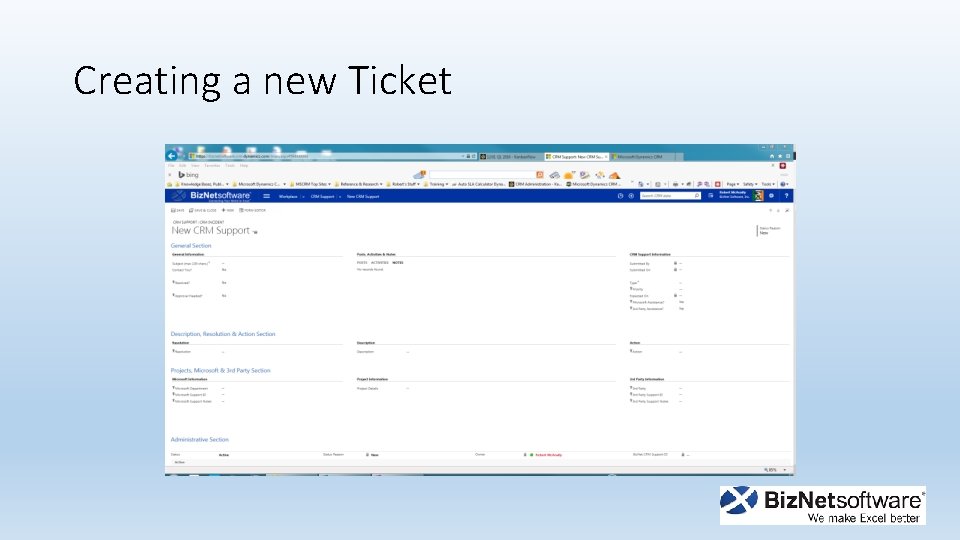Open Robert's Stuff favorites folder
The height and width of the screenshot is (540, 960).
403,184
